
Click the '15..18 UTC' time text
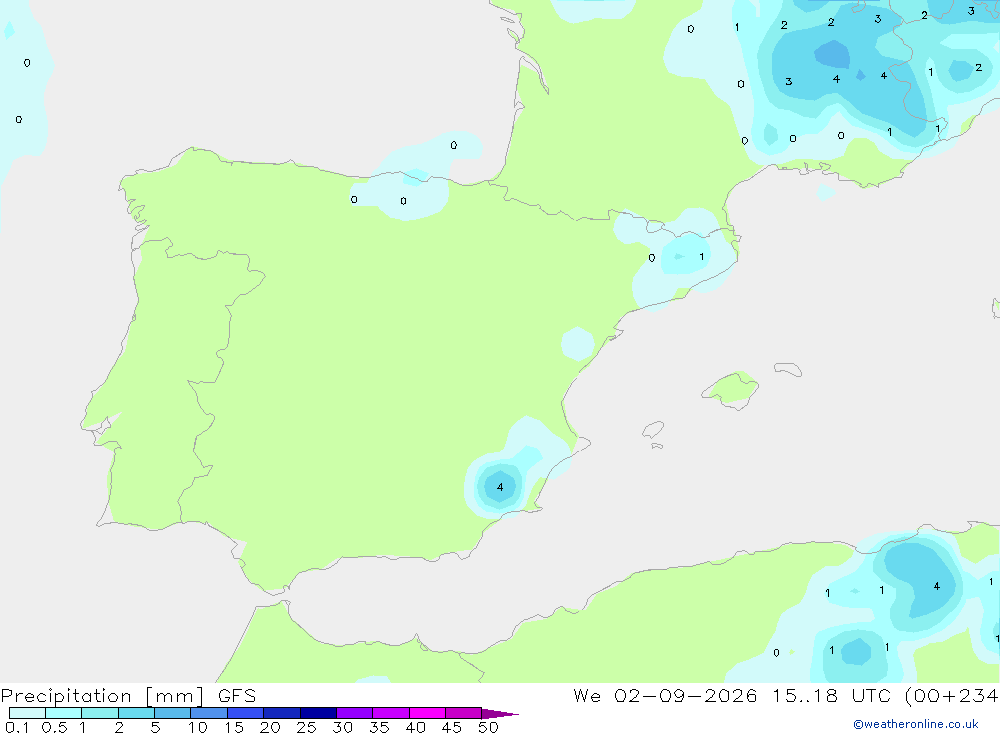[x=831, y=695]
